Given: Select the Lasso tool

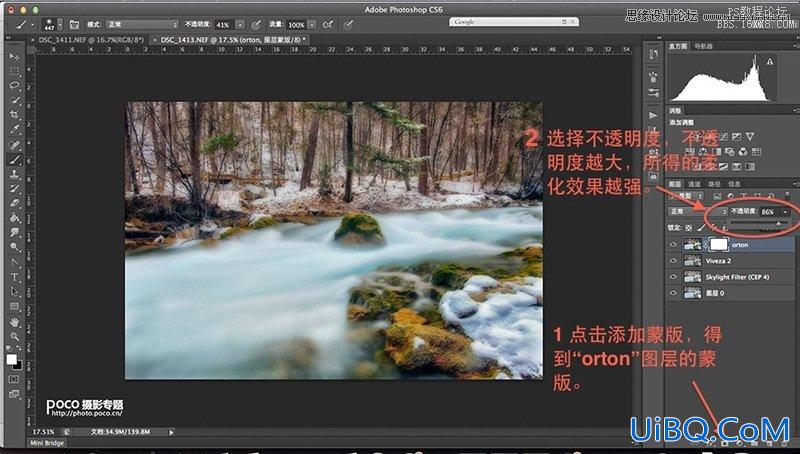Looking at the screenshot, I should click(x=14, y=85).
